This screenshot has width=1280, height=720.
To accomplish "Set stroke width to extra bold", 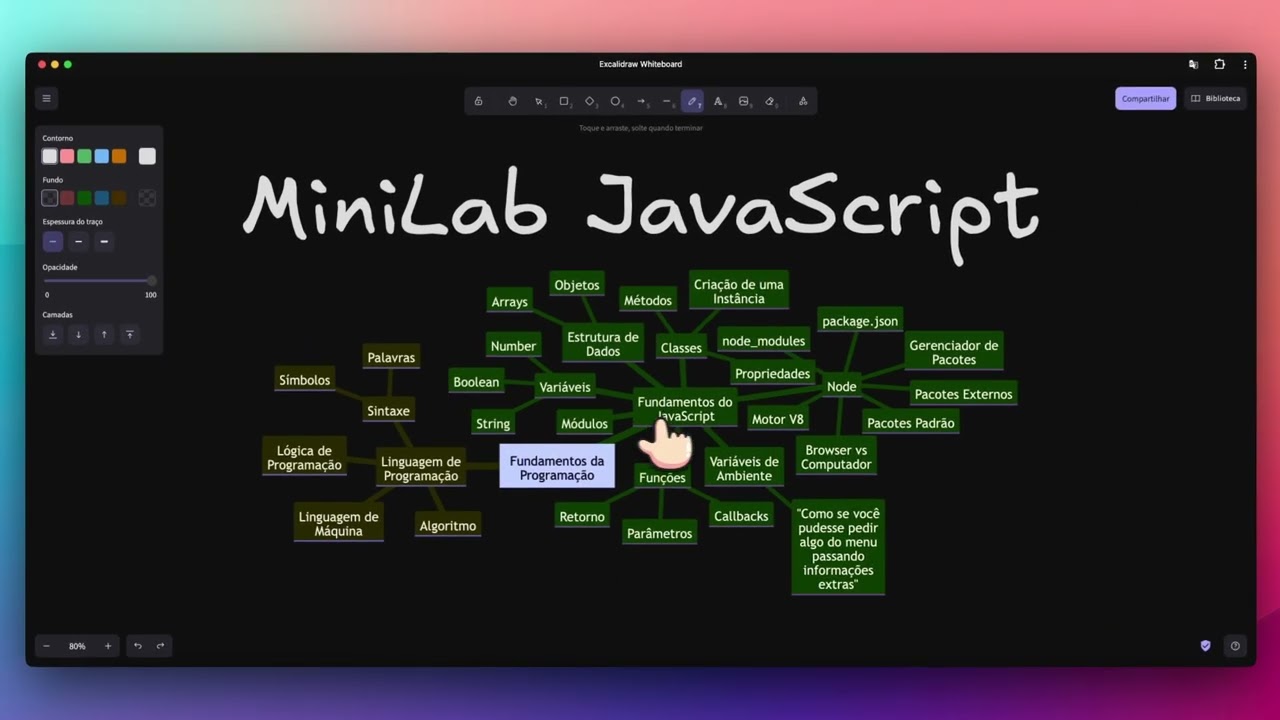I will click(104, 242).
